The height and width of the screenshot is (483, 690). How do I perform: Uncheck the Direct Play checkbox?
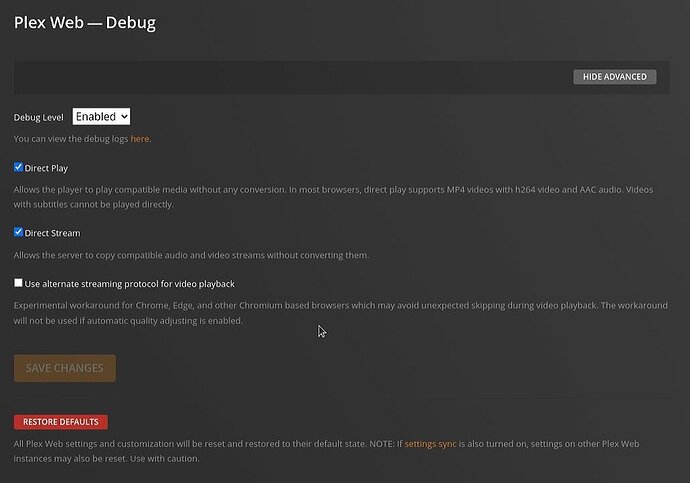[x=18, y=167]
